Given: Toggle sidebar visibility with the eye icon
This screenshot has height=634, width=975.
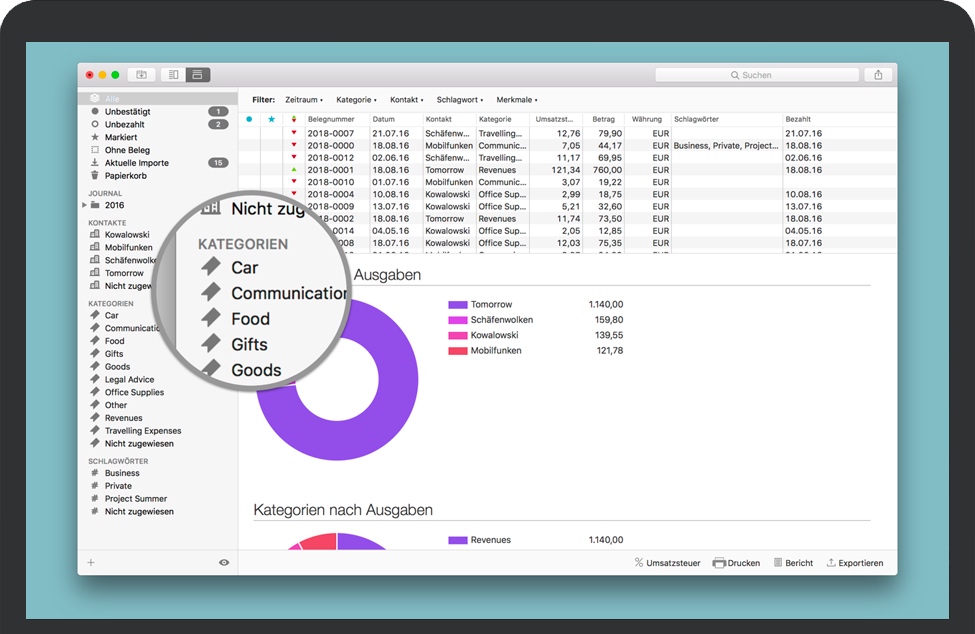Looking at the screenshot, I should click(x=224, y=563).
